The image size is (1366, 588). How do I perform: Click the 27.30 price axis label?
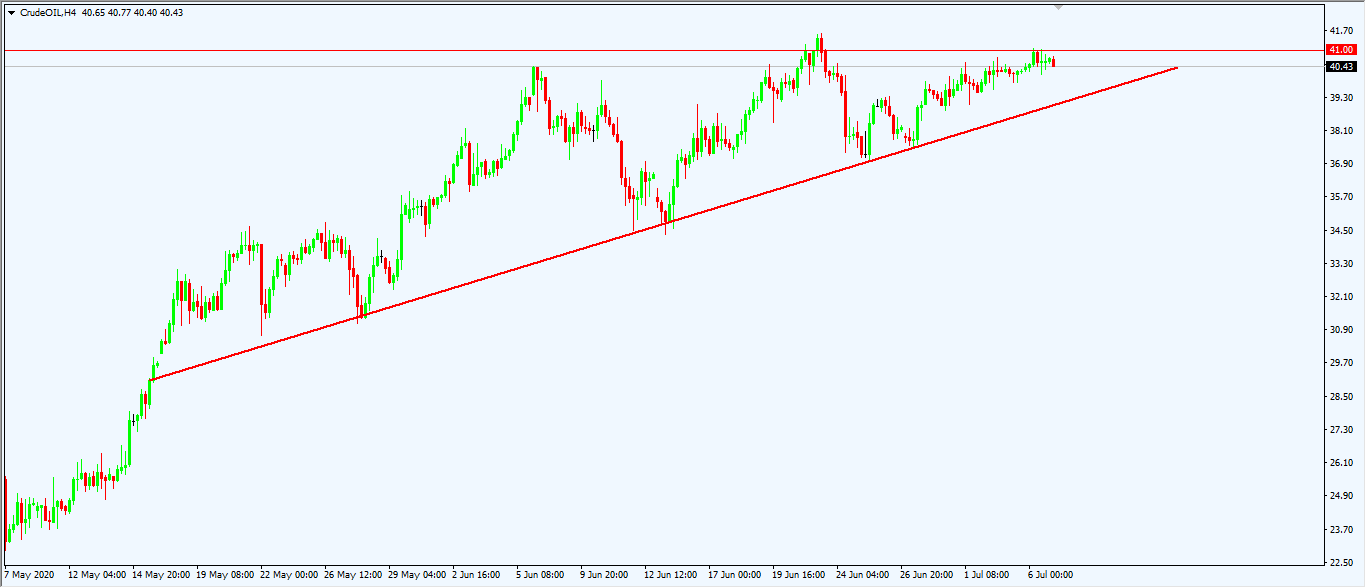point(1340,429)
